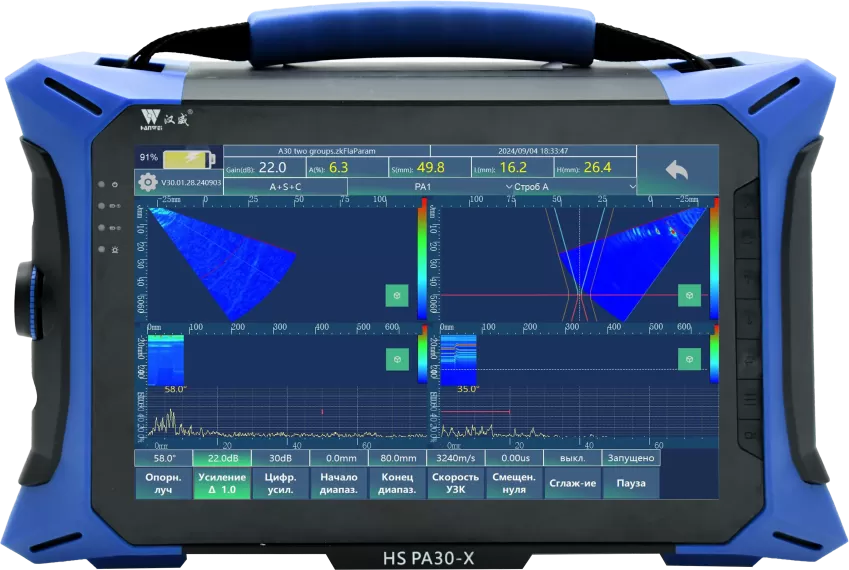Viewport: 849px width, 570px height.
Task: Select the PA1 group tab
Action: (422, 187)
